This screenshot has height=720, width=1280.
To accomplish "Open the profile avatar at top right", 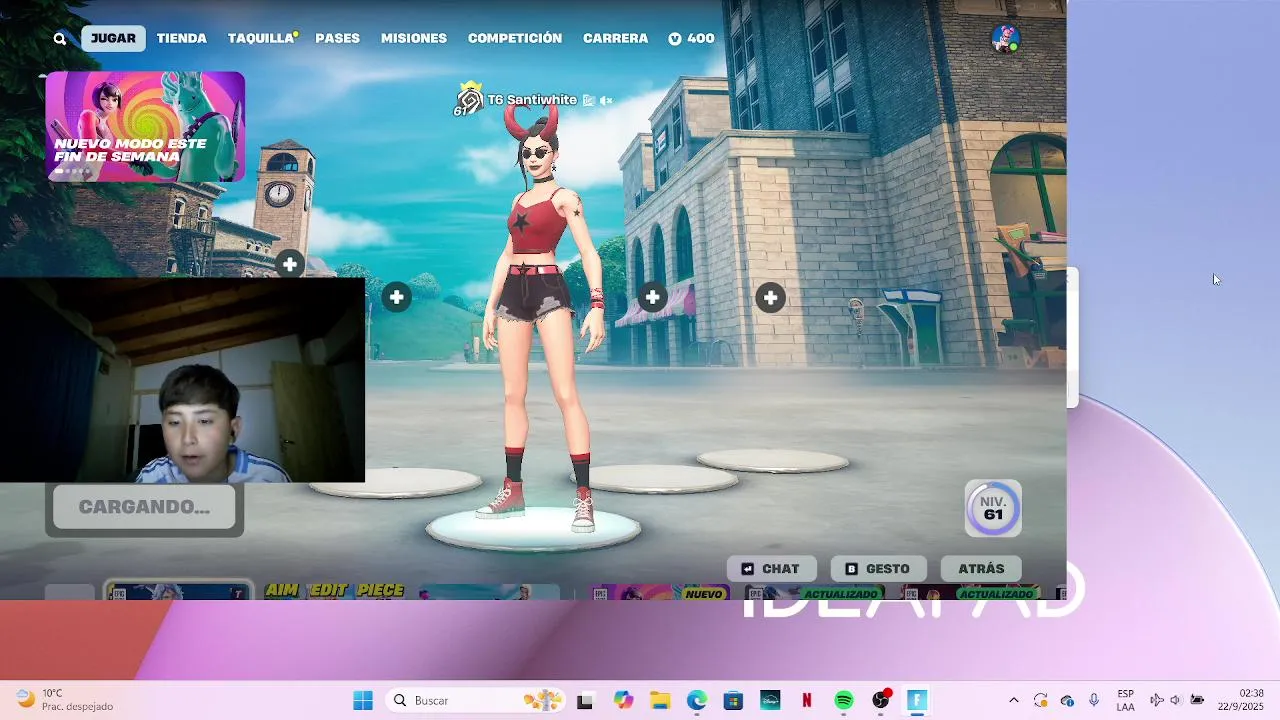I will coord(1005,39).
